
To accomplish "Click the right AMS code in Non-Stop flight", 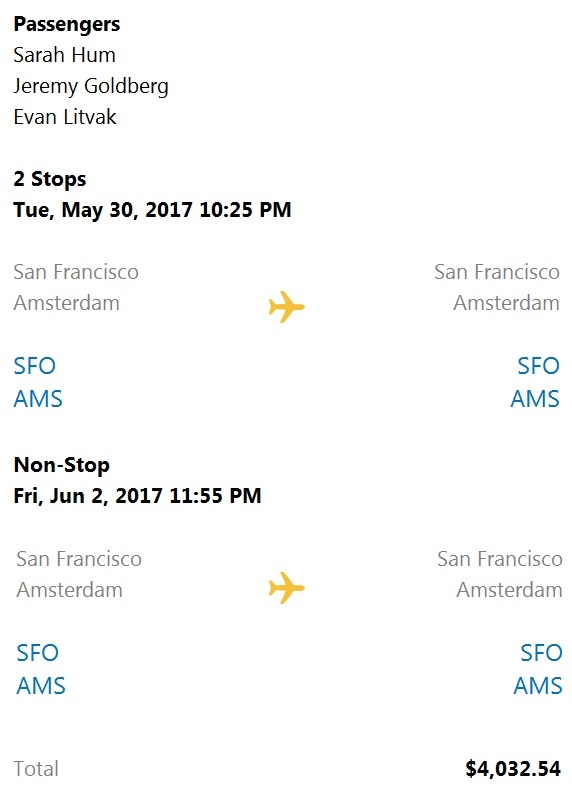I will (x=538, y=686).
